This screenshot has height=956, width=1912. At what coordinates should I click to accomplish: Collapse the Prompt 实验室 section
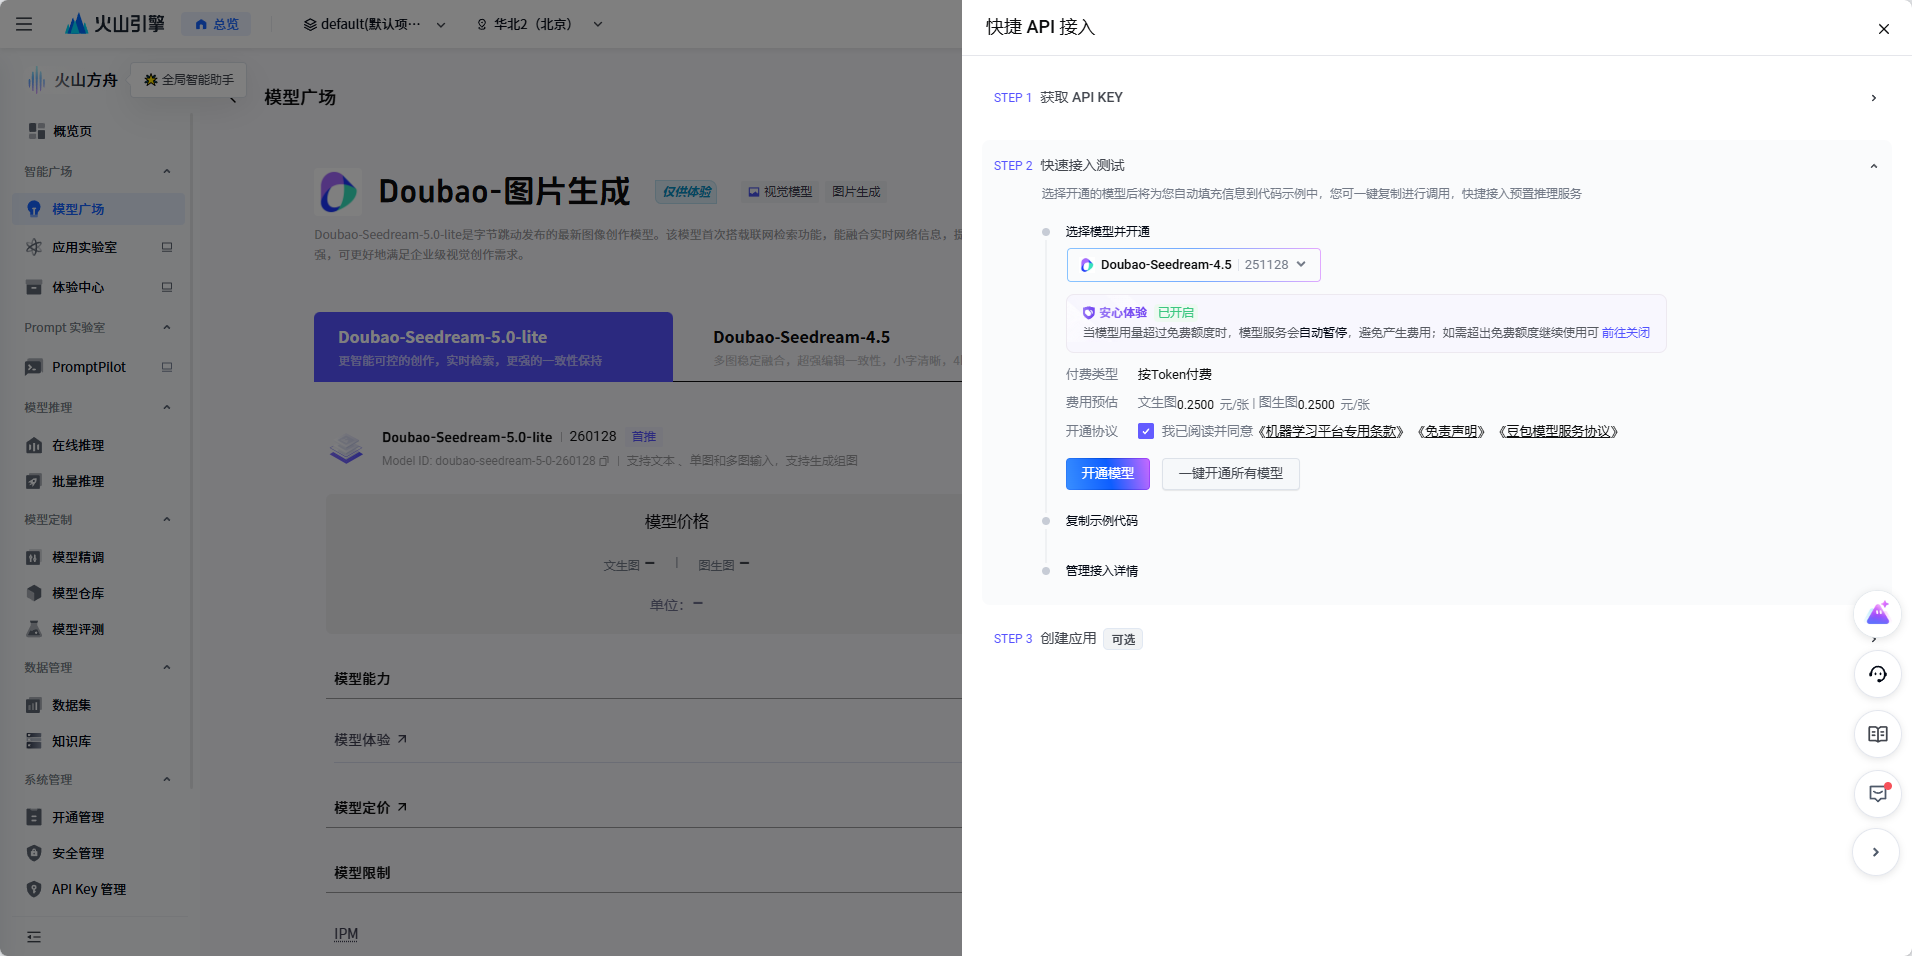[x=167, y=327]
